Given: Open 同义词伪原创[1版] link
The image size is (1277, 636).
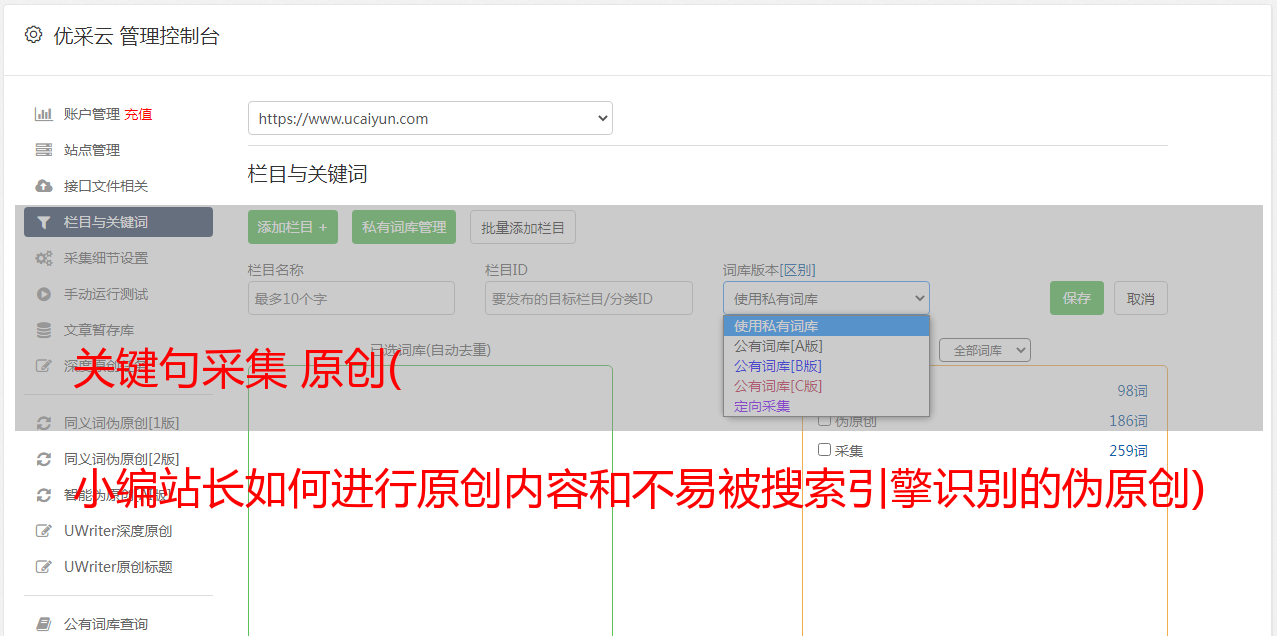Looking at the screenshot, I should click(122, 423).
